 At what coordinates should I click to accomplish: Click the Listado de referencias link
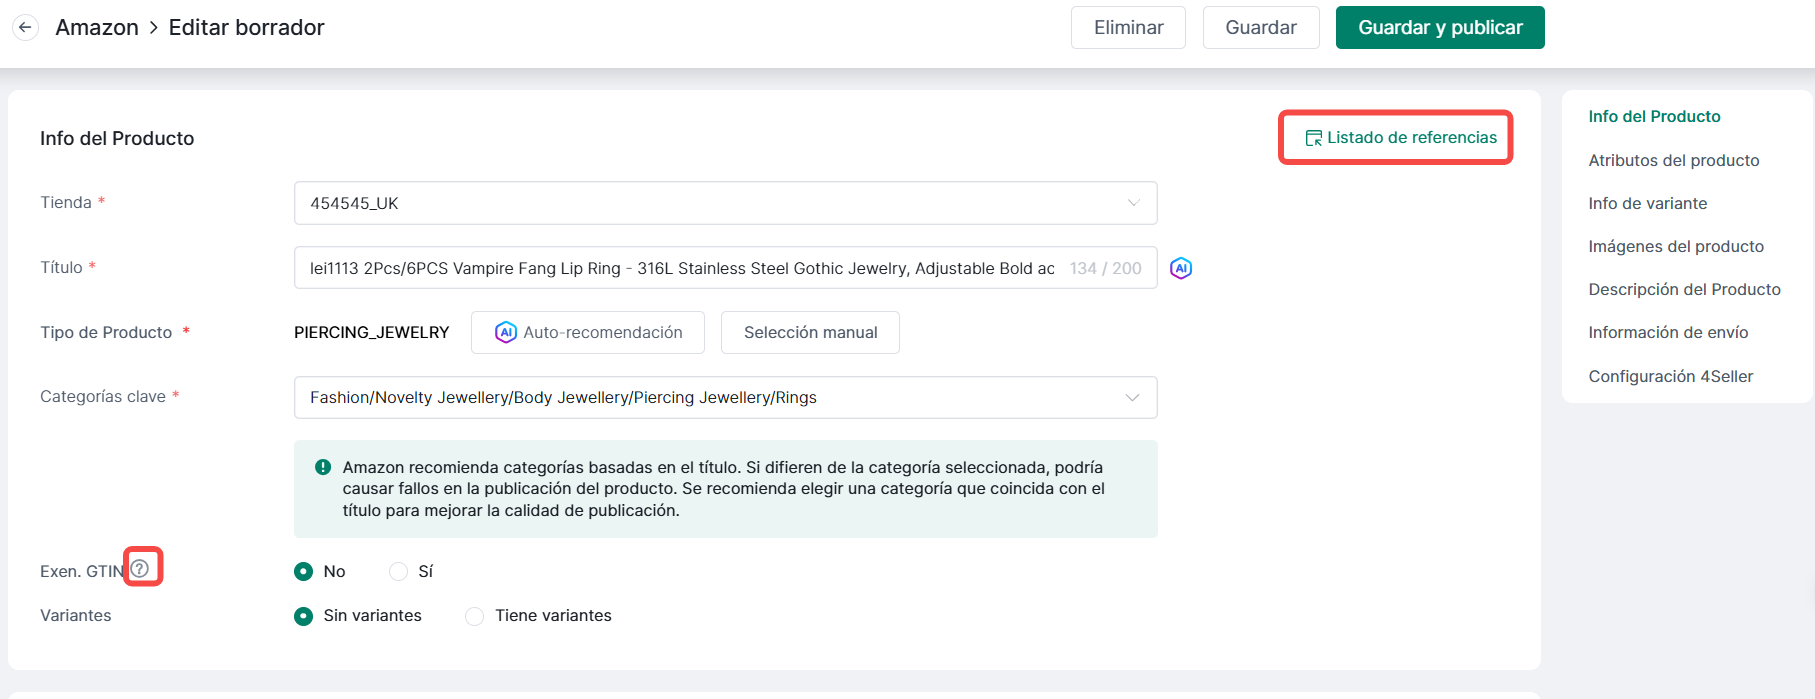pyautogui.click(x=1400, y=137)
